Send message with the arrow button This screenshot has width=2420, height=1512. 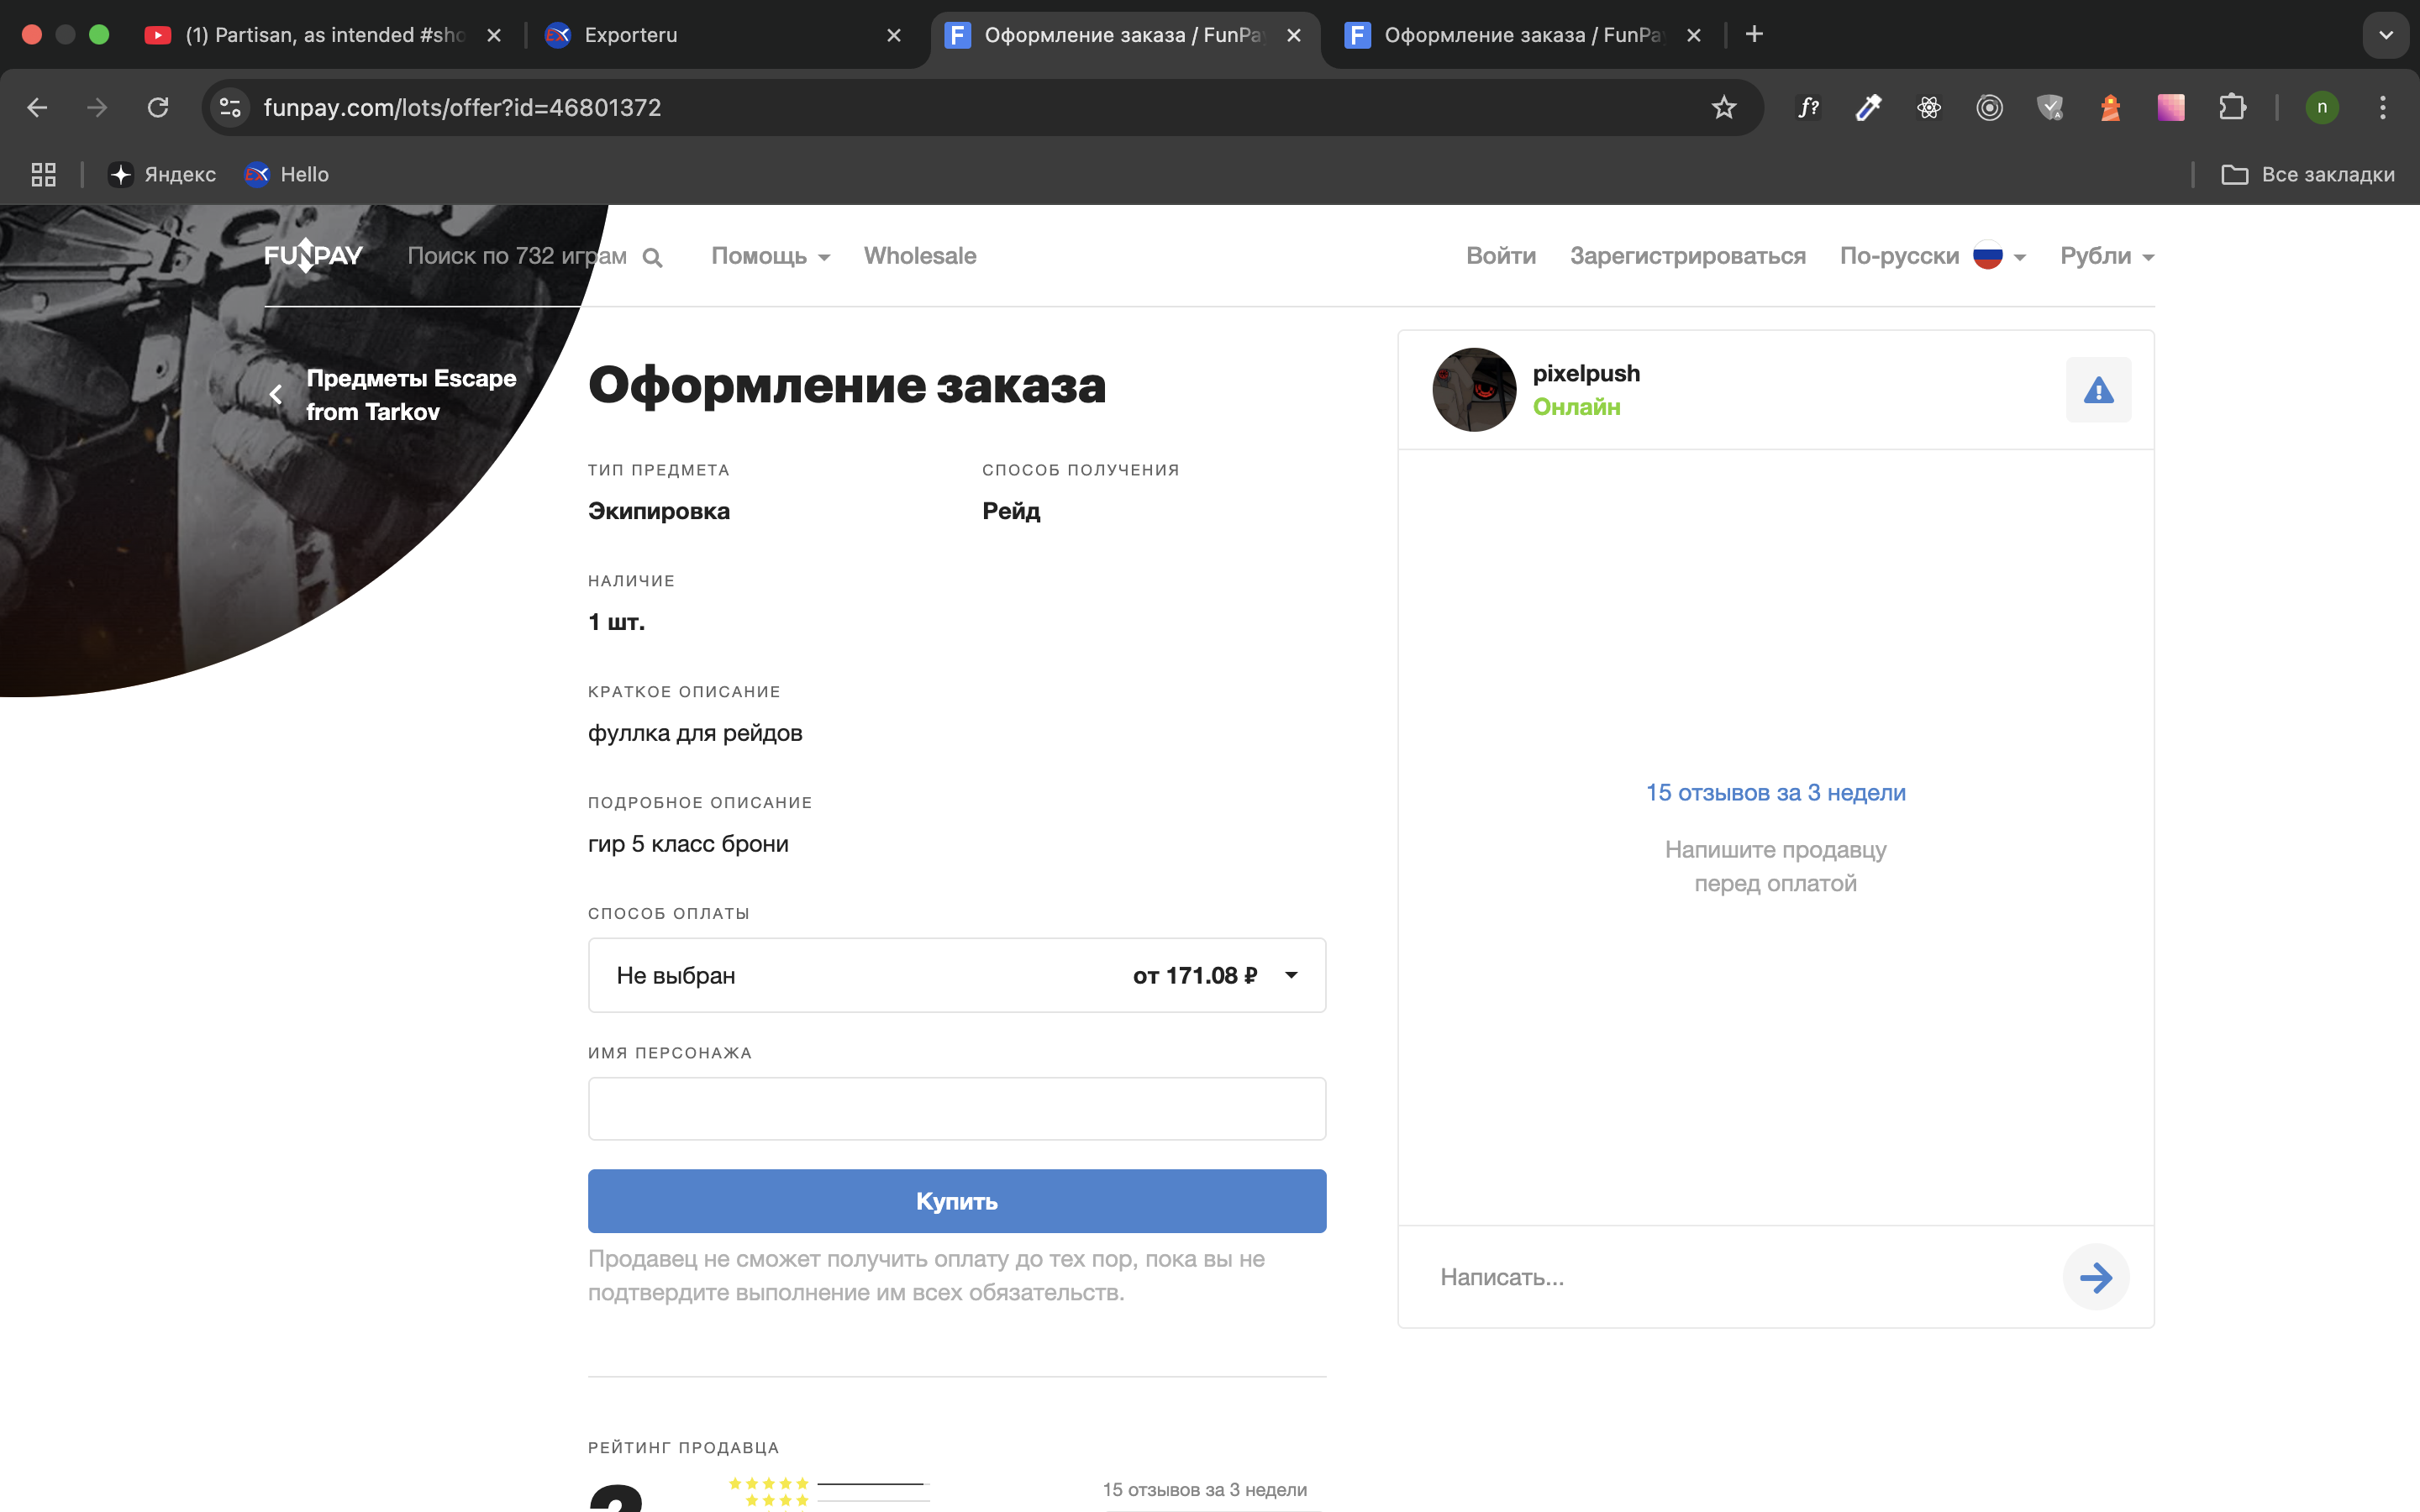(x=2095, y=1277)
